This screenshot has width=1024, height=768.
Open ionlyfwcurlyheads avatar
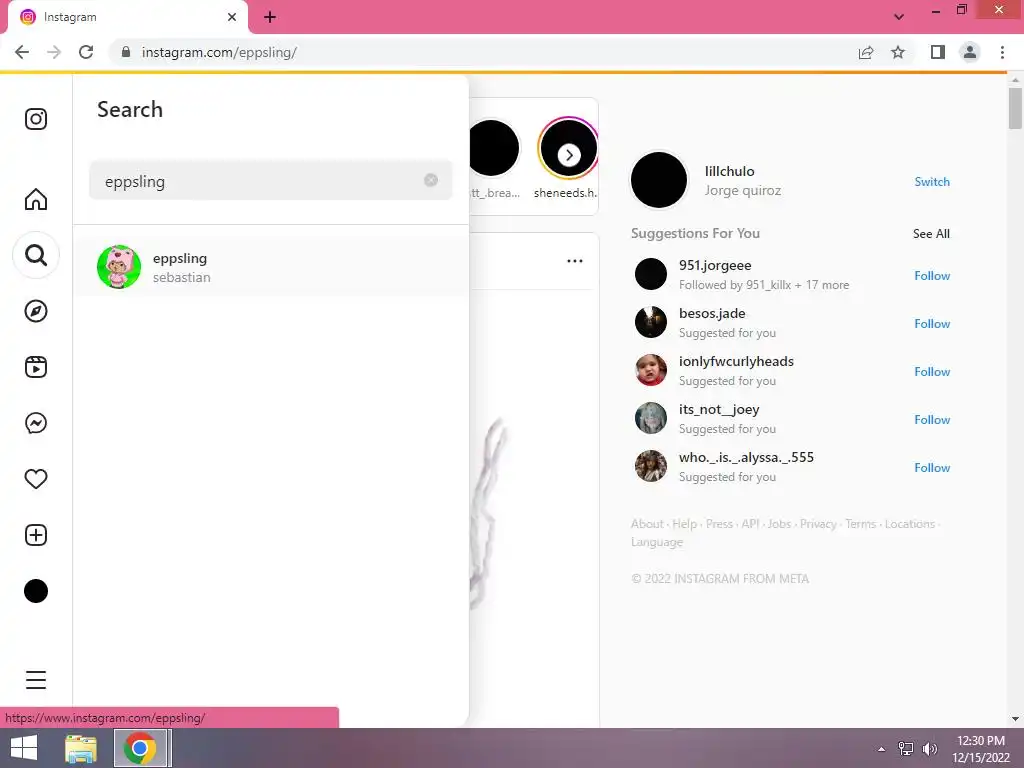click(651, 370)
